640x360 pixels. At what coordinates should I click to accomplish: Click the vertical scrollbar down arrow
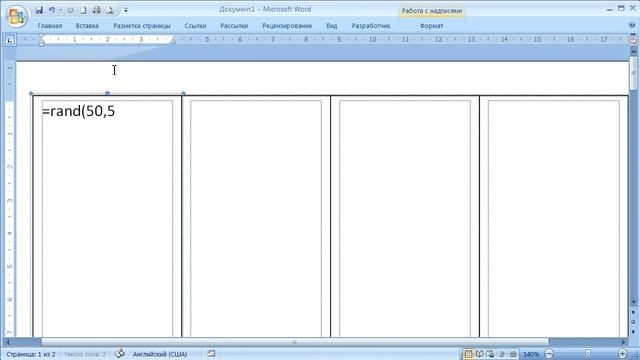coord(633,302)
